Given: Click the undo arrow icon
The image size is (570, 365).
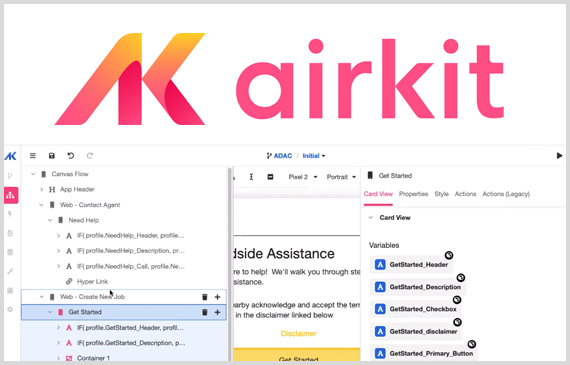Looking at the screenshot, I should coord(71,156).
